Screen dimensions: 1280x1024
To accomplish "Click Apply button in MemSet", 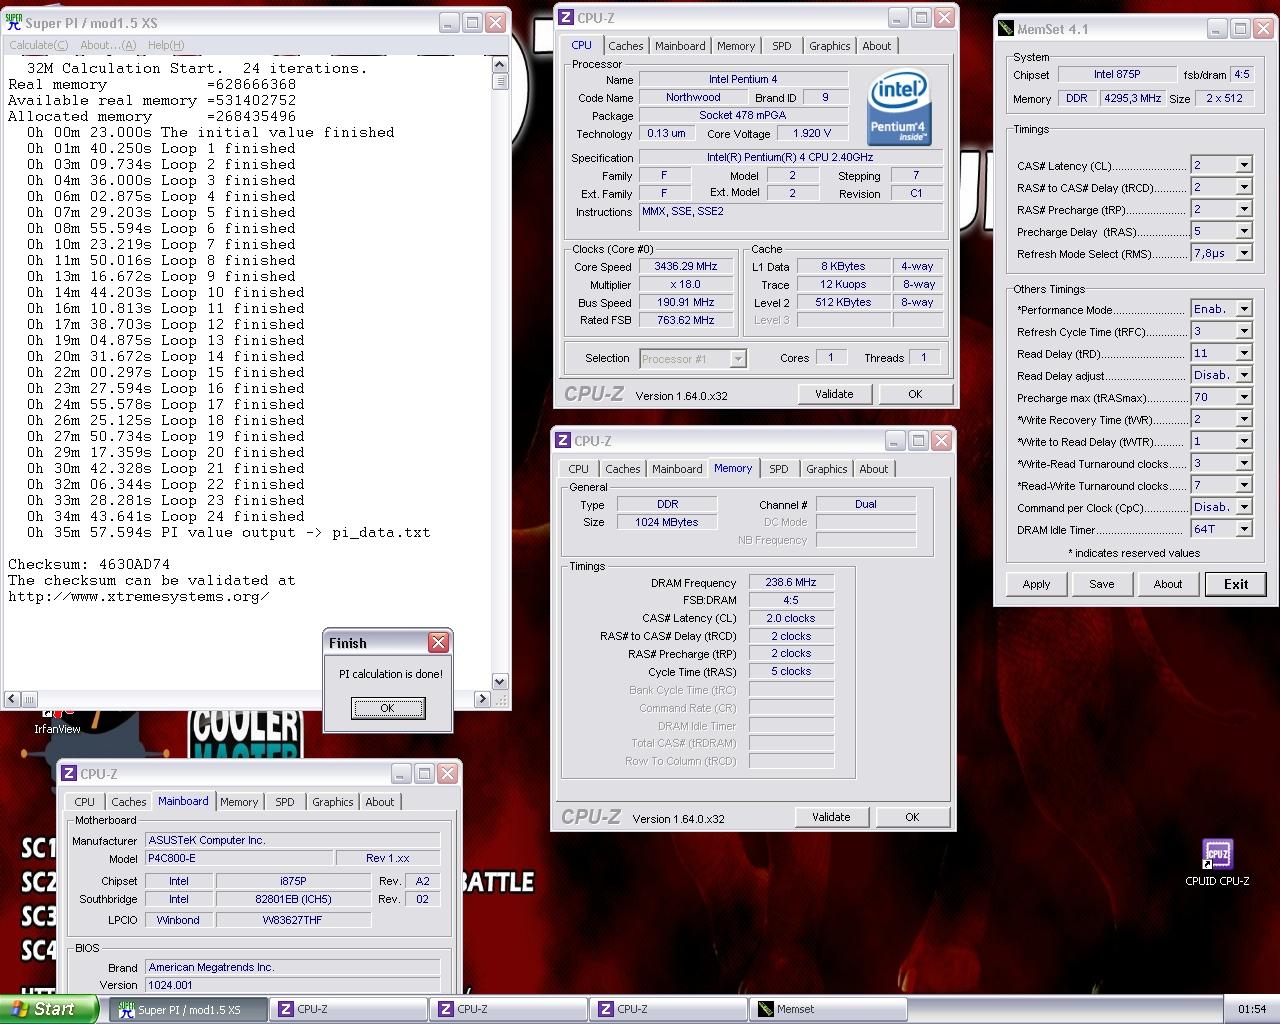I will [x=1036, y=584].
